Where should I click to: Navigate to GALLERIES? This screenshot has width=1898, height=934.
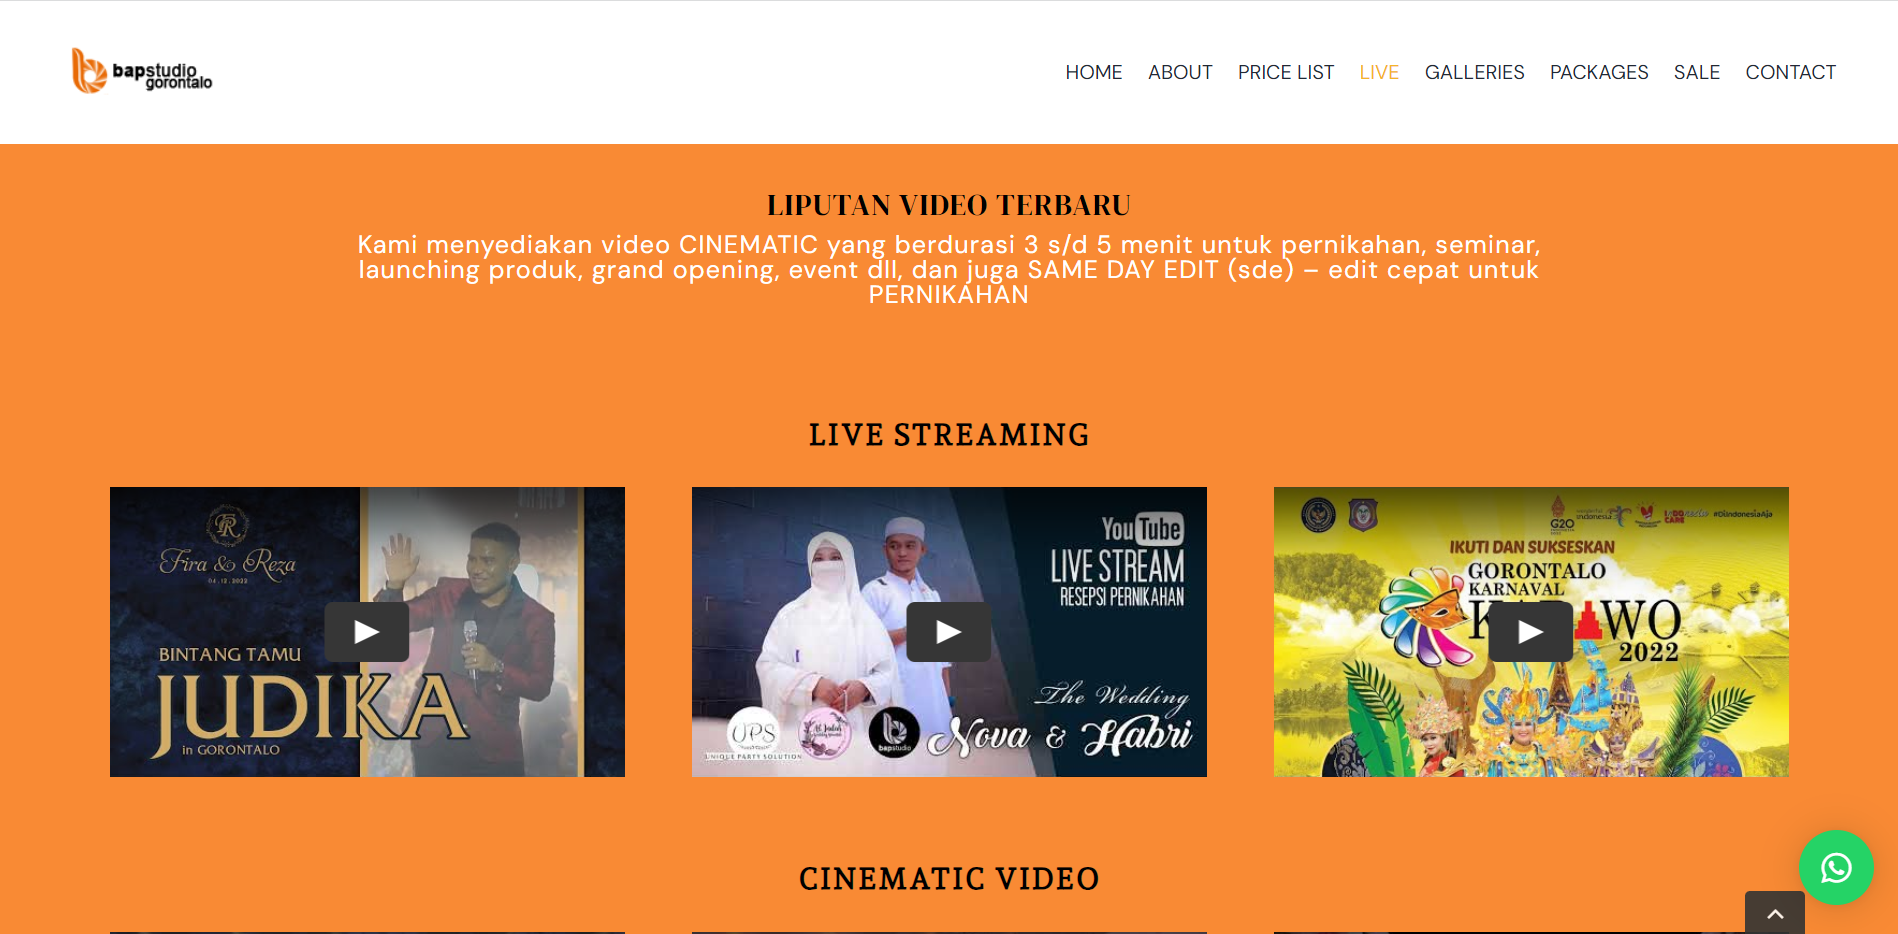pos(1474,72)
